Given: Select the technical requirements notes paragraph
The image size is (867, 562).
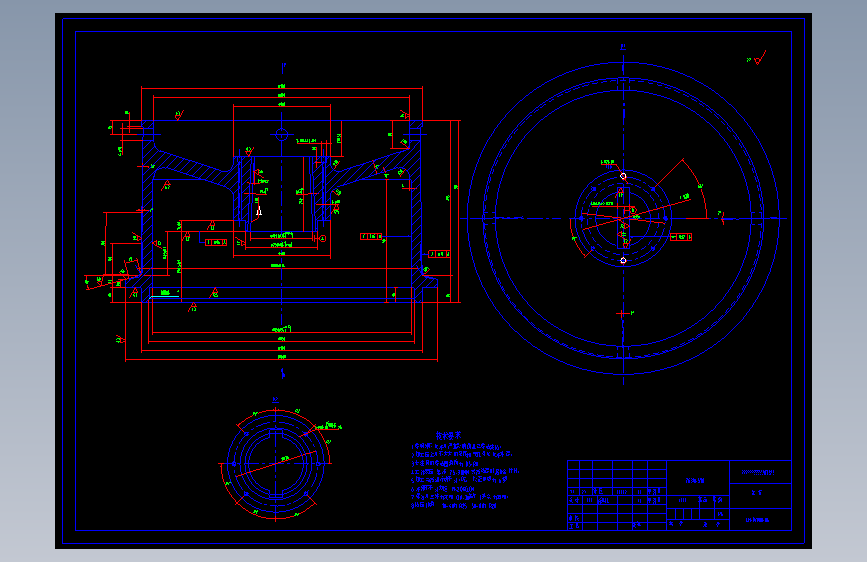Looking at the screenshot, I should [x=465, y=476].
